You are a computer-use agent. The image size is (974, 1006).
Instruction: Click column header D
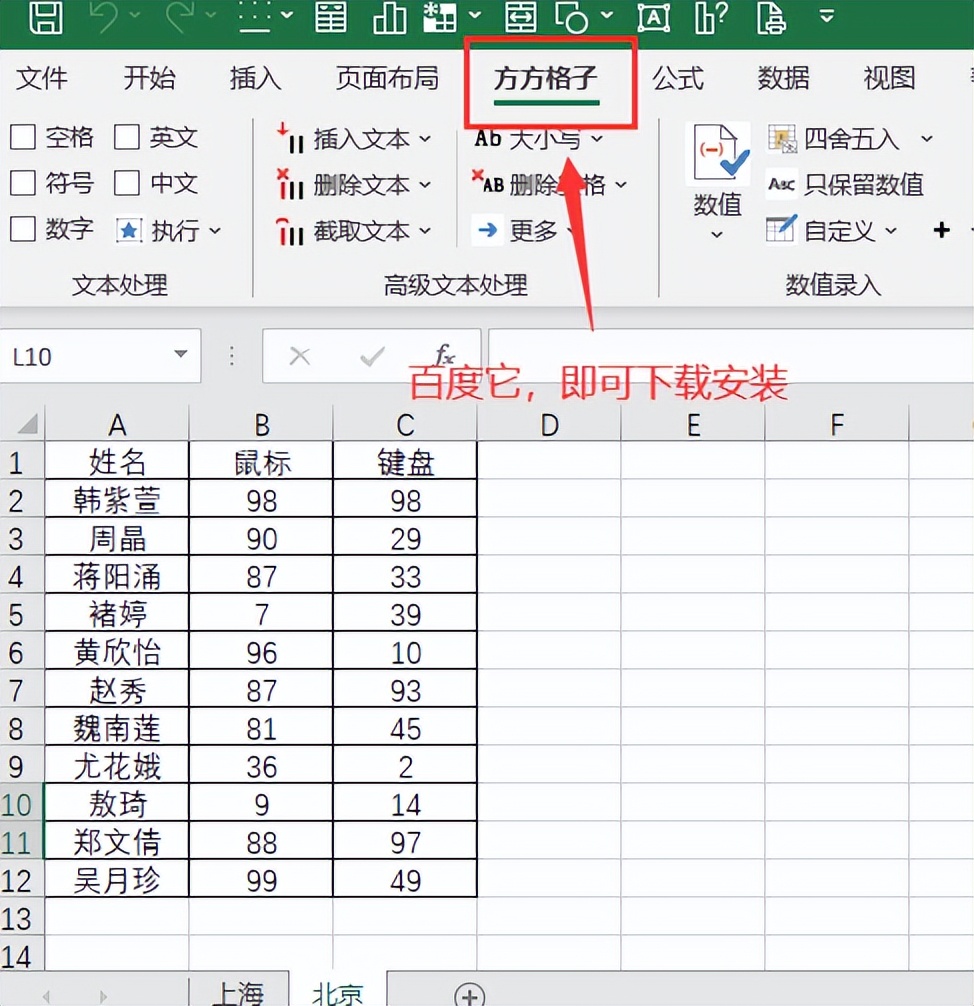549,425
